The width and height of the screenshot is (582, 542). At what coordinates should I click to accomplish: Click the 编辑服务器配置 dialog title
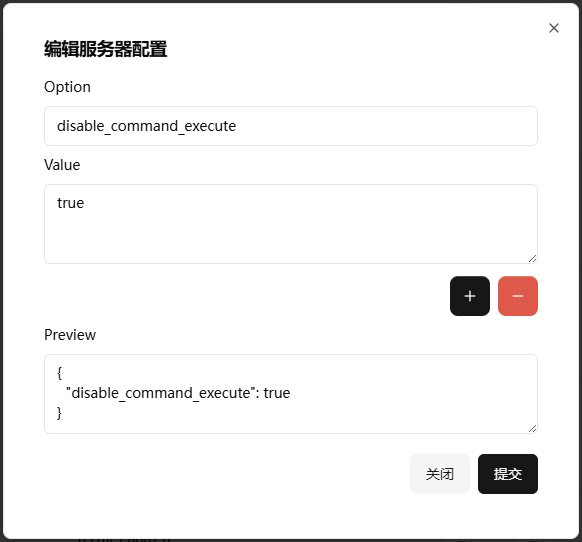point(105,49)
